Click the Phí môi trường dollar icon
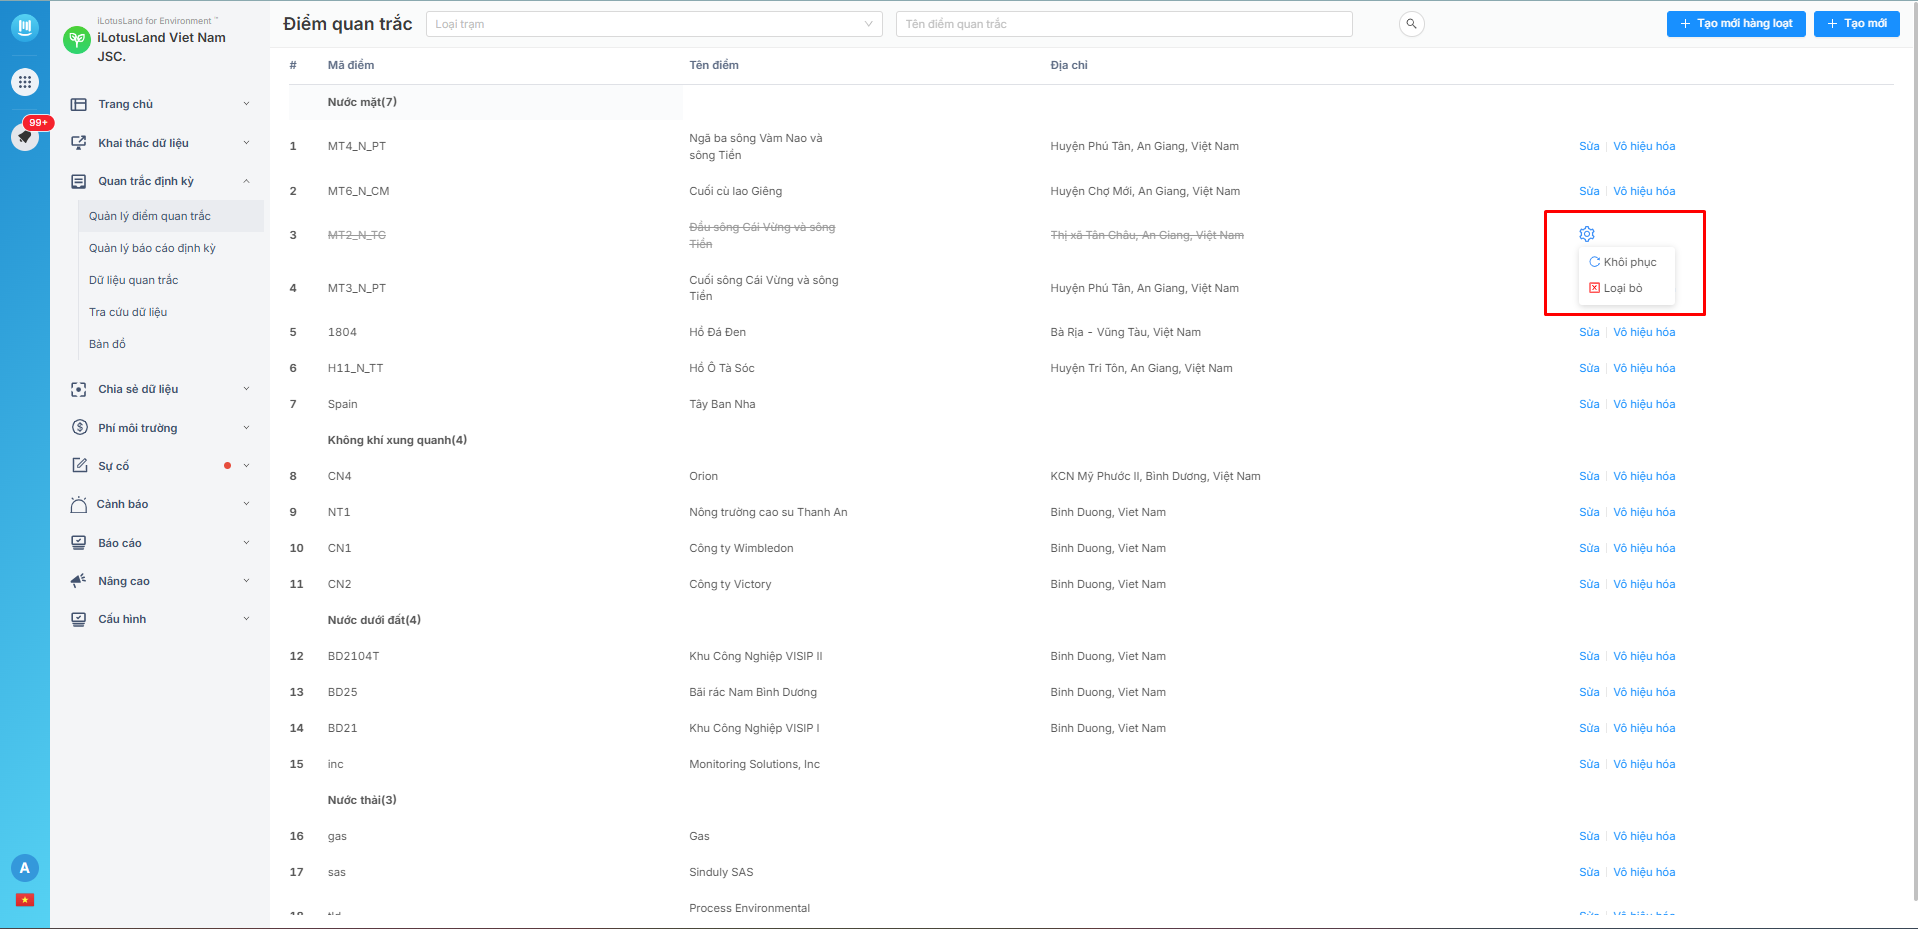Image resolution: width=1918 pixels, height=929 pixels. pos(79,428)
